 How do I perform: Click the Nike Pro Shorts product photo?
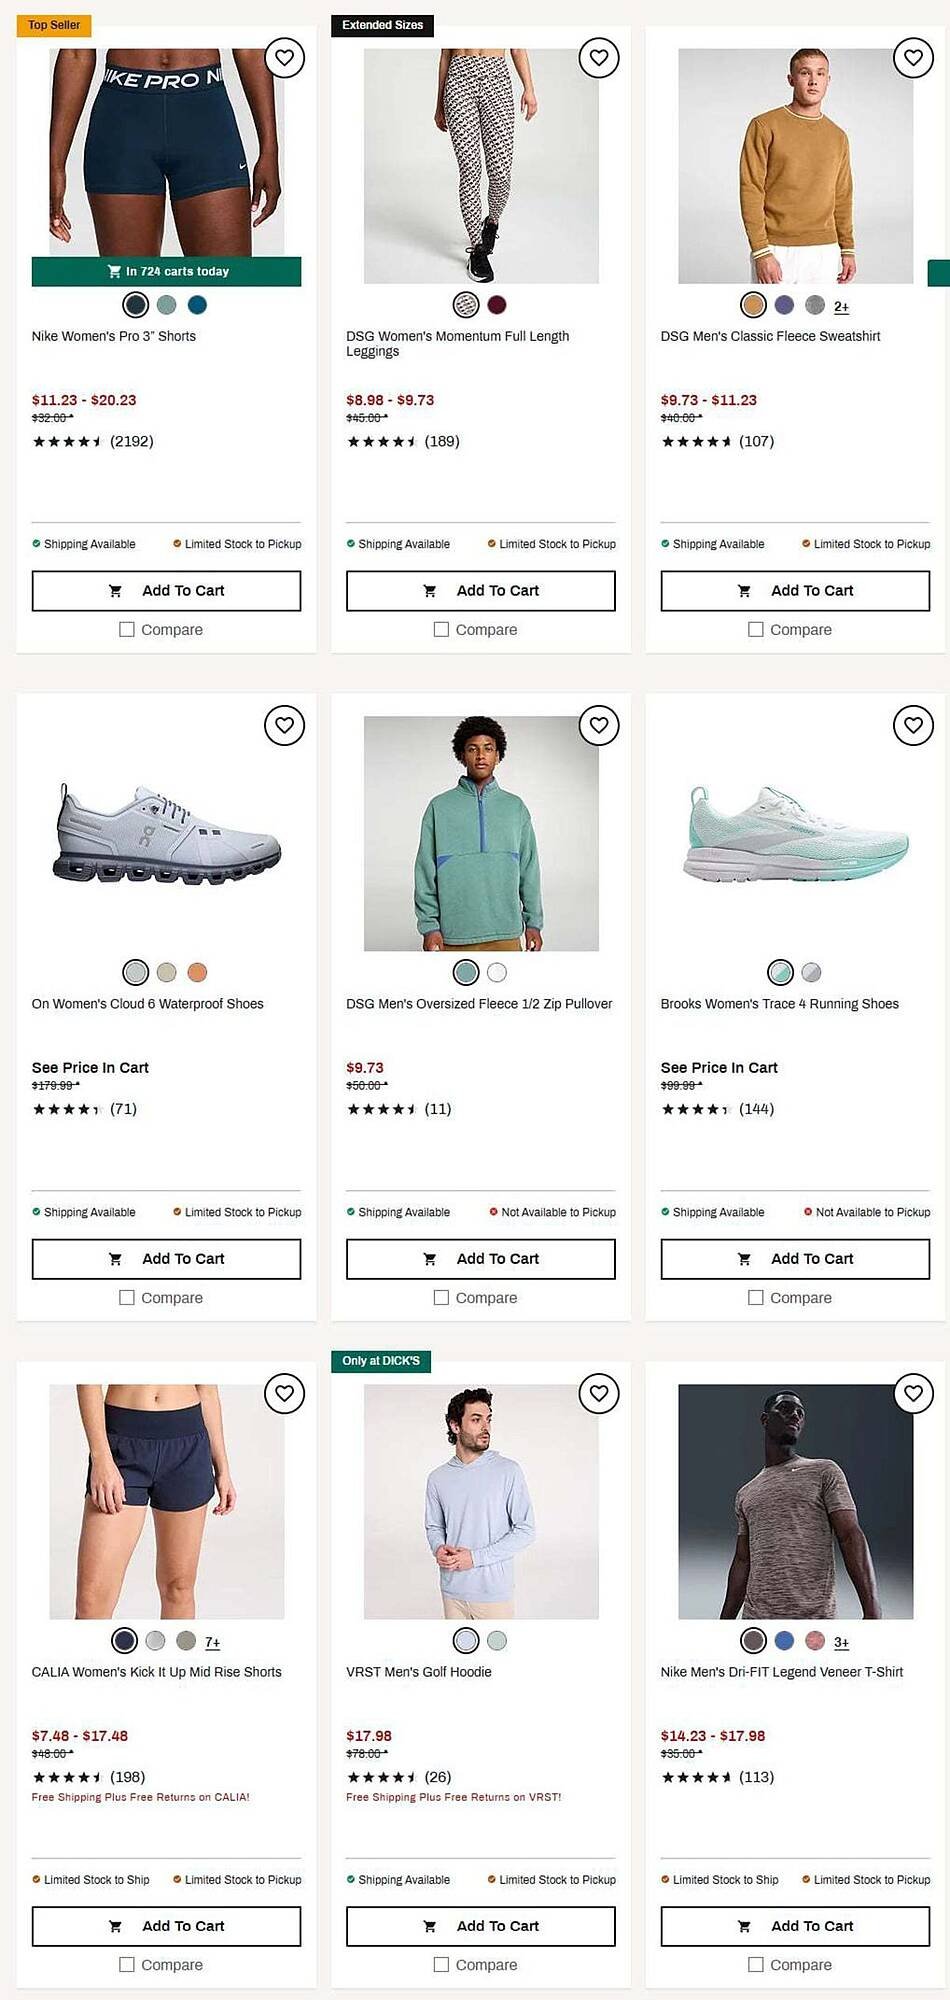pos(166,150)
